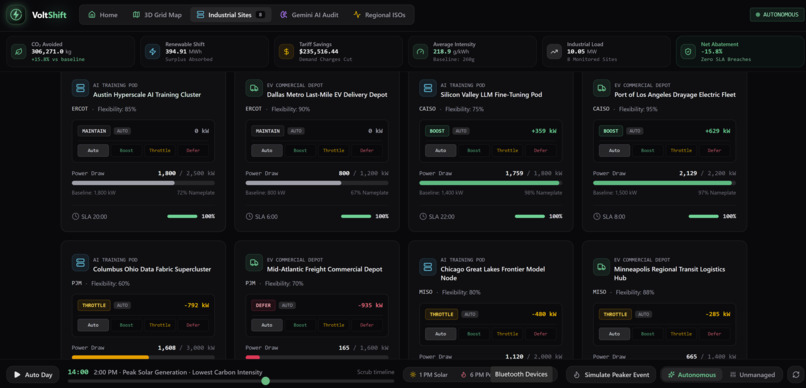Set Austin Hyperscale cluster to Boost
The height and width of the screenshot is (388, 806).
click(x=126, y=151)
